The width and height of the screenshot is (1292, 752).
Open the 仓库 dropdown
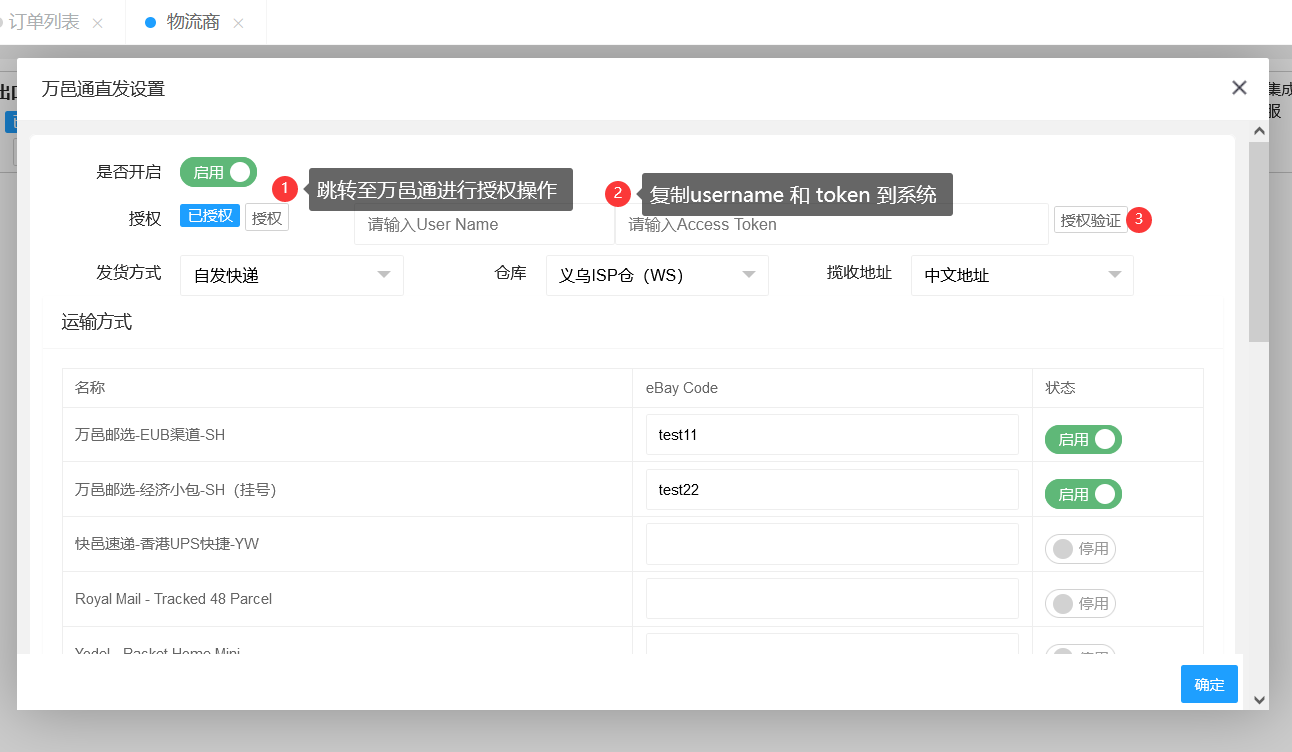pos(657,275)
